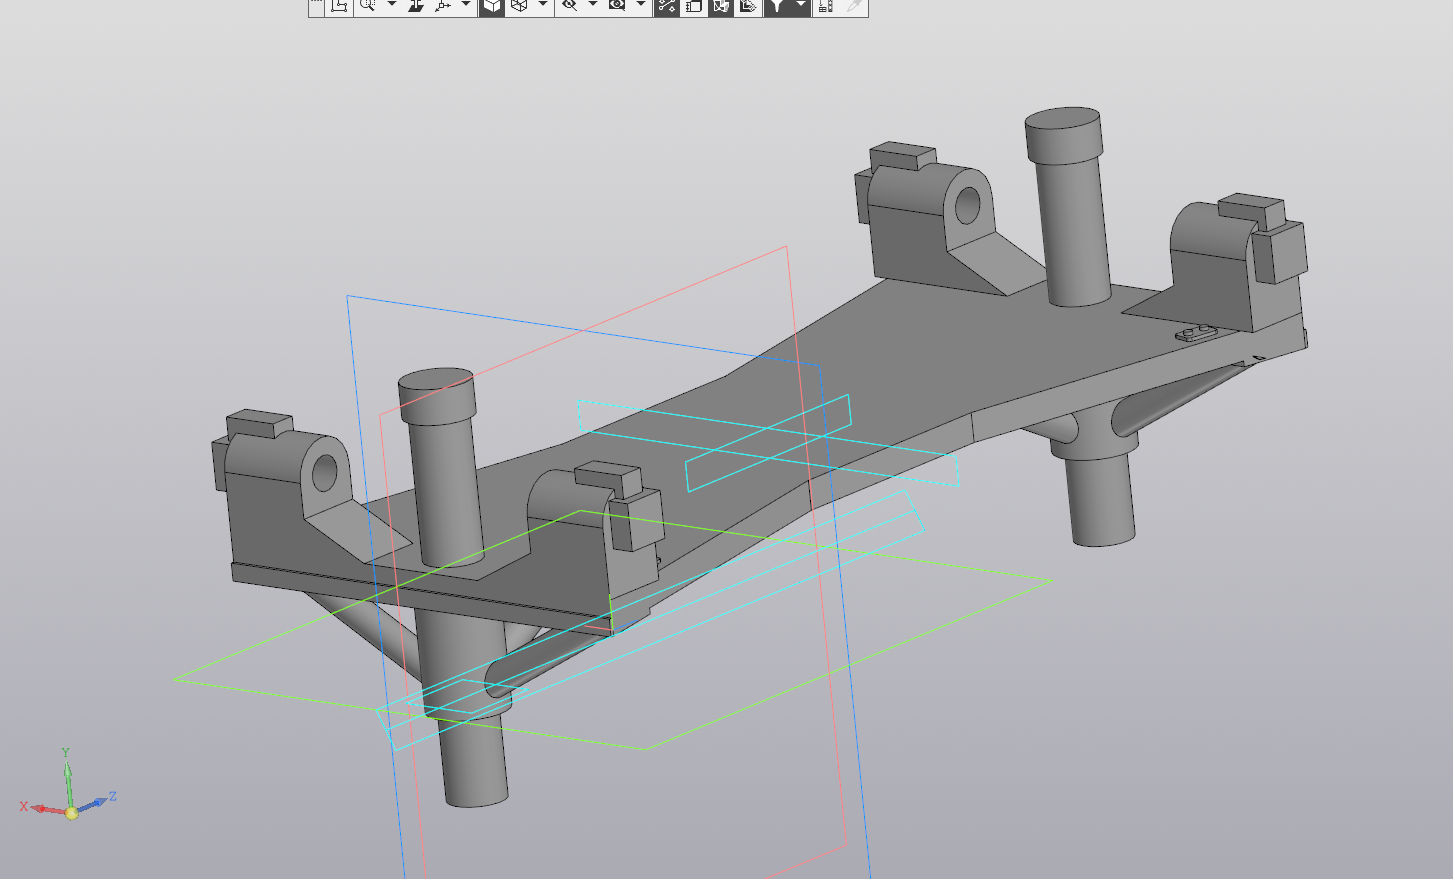The height and width of the screenshot is (881, 1455).
Task: Expand the dropdown arrow beside funnel filter
Action: coord(800,6)
